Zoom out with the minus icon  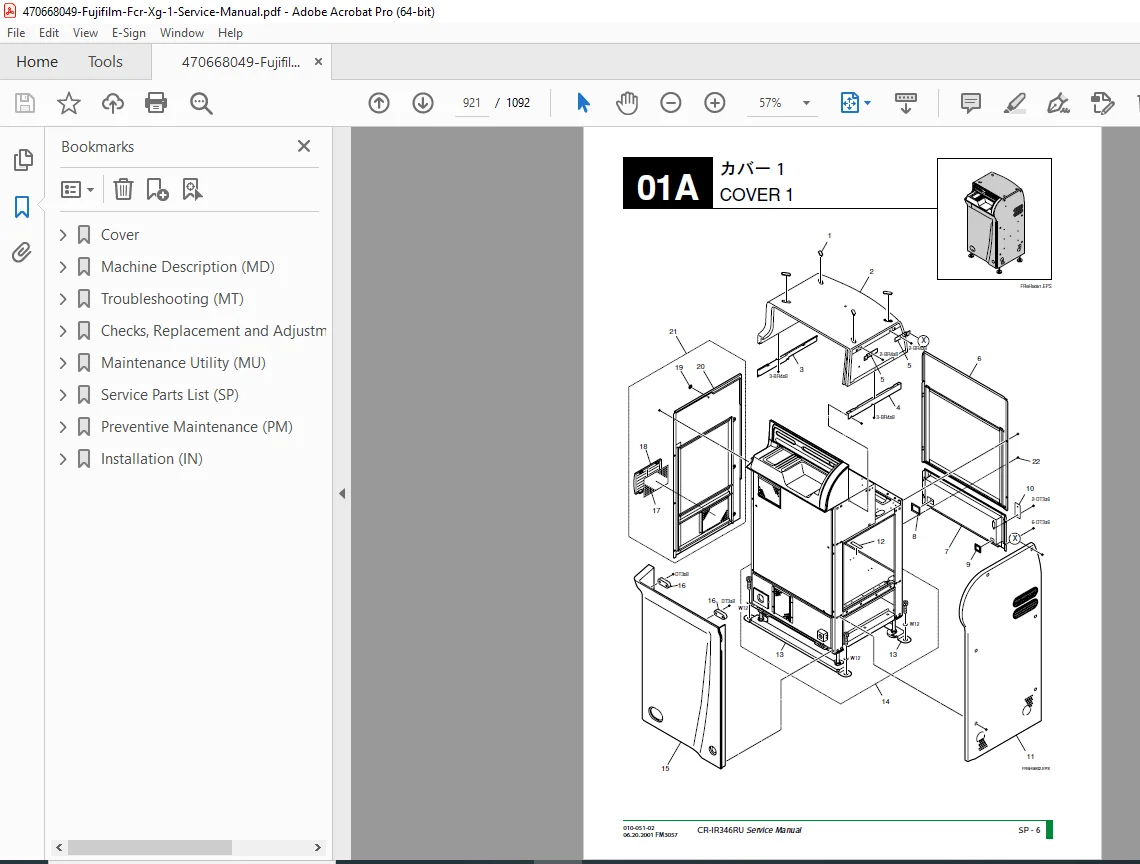point(670,103)
